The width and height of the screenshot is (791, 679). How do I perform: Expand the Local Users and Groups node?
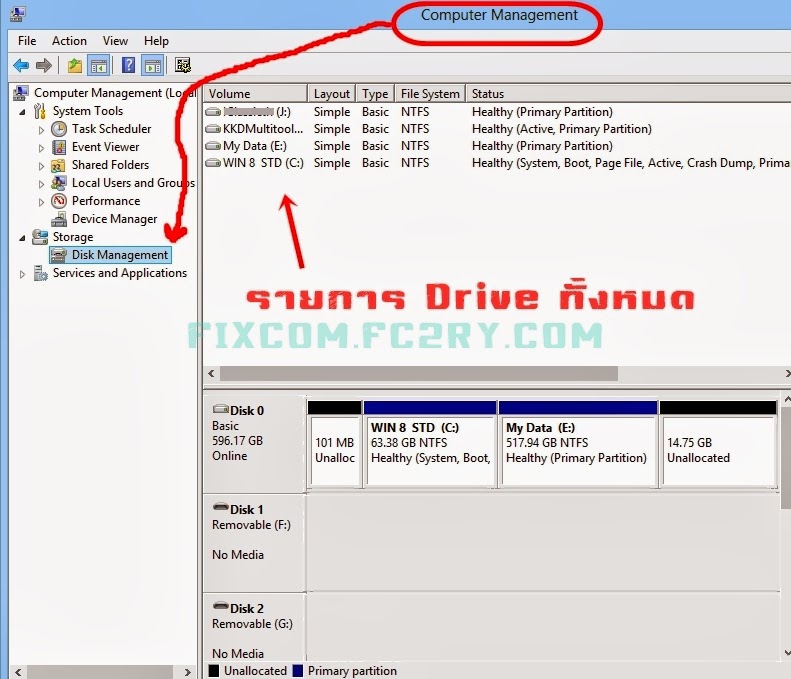pyautogui.click(x=41, y=184)
